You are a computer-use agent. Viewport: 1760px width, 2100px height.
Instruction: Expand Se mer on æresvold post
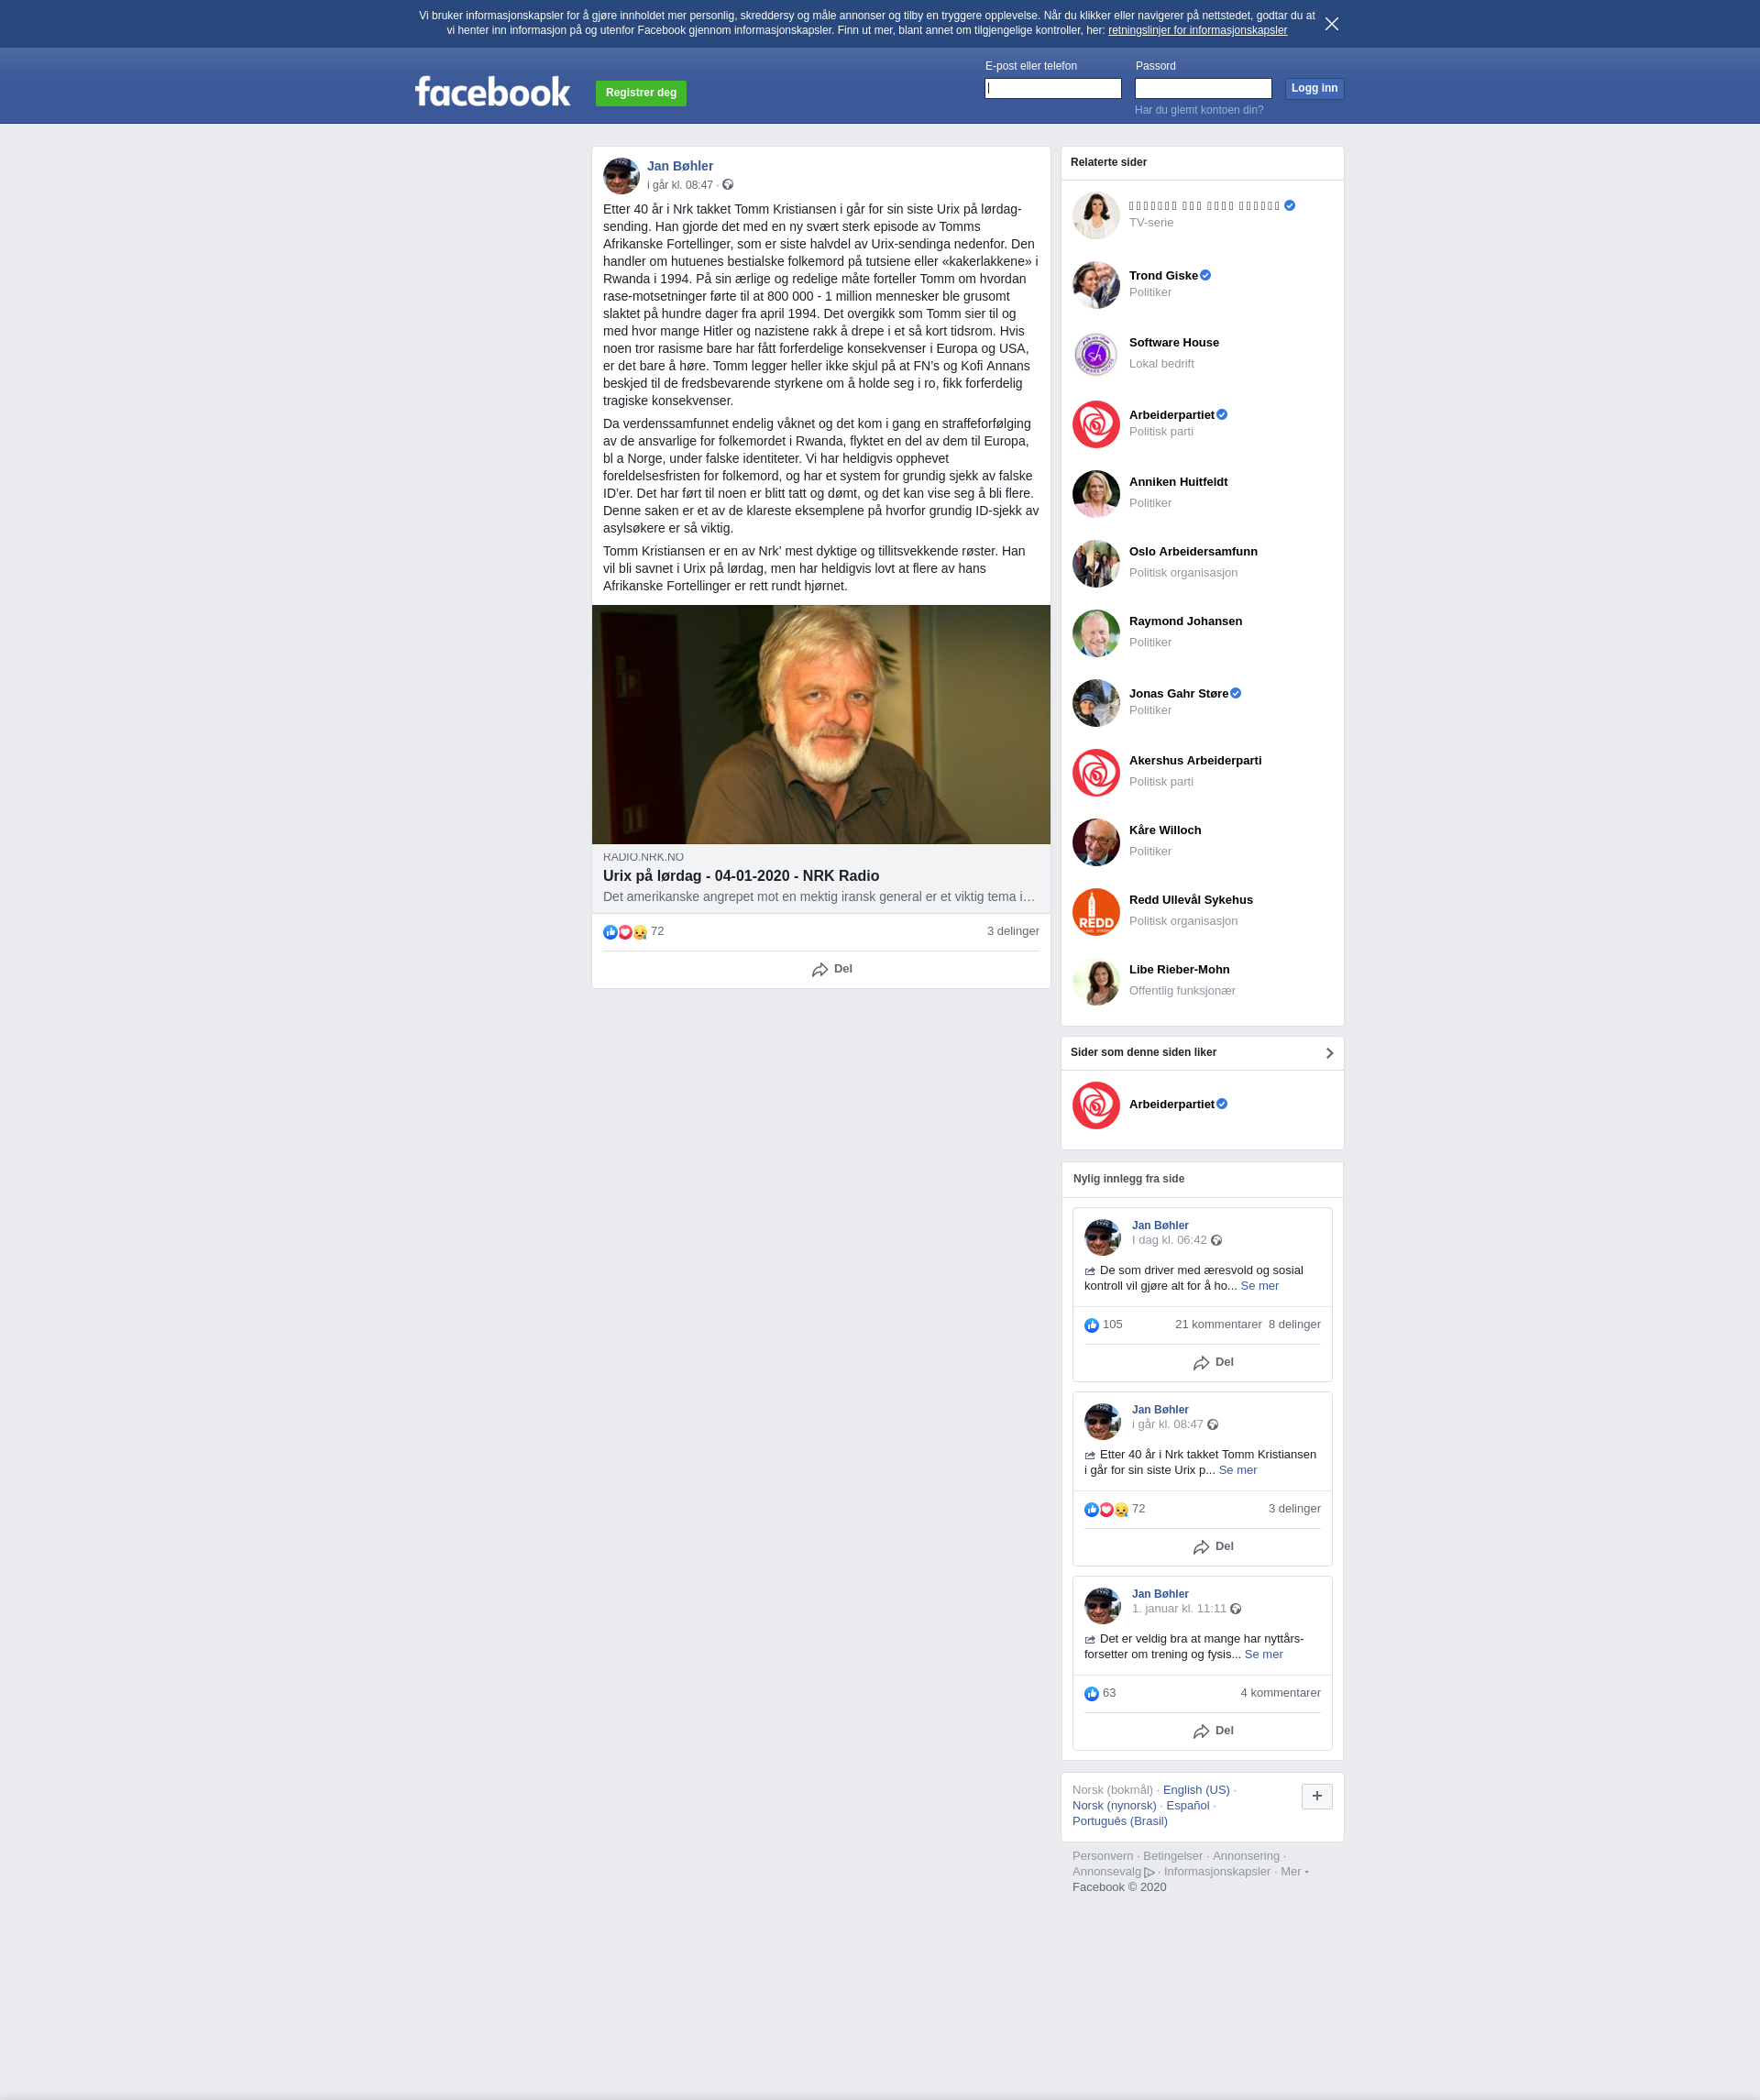click(1259, 1286)
